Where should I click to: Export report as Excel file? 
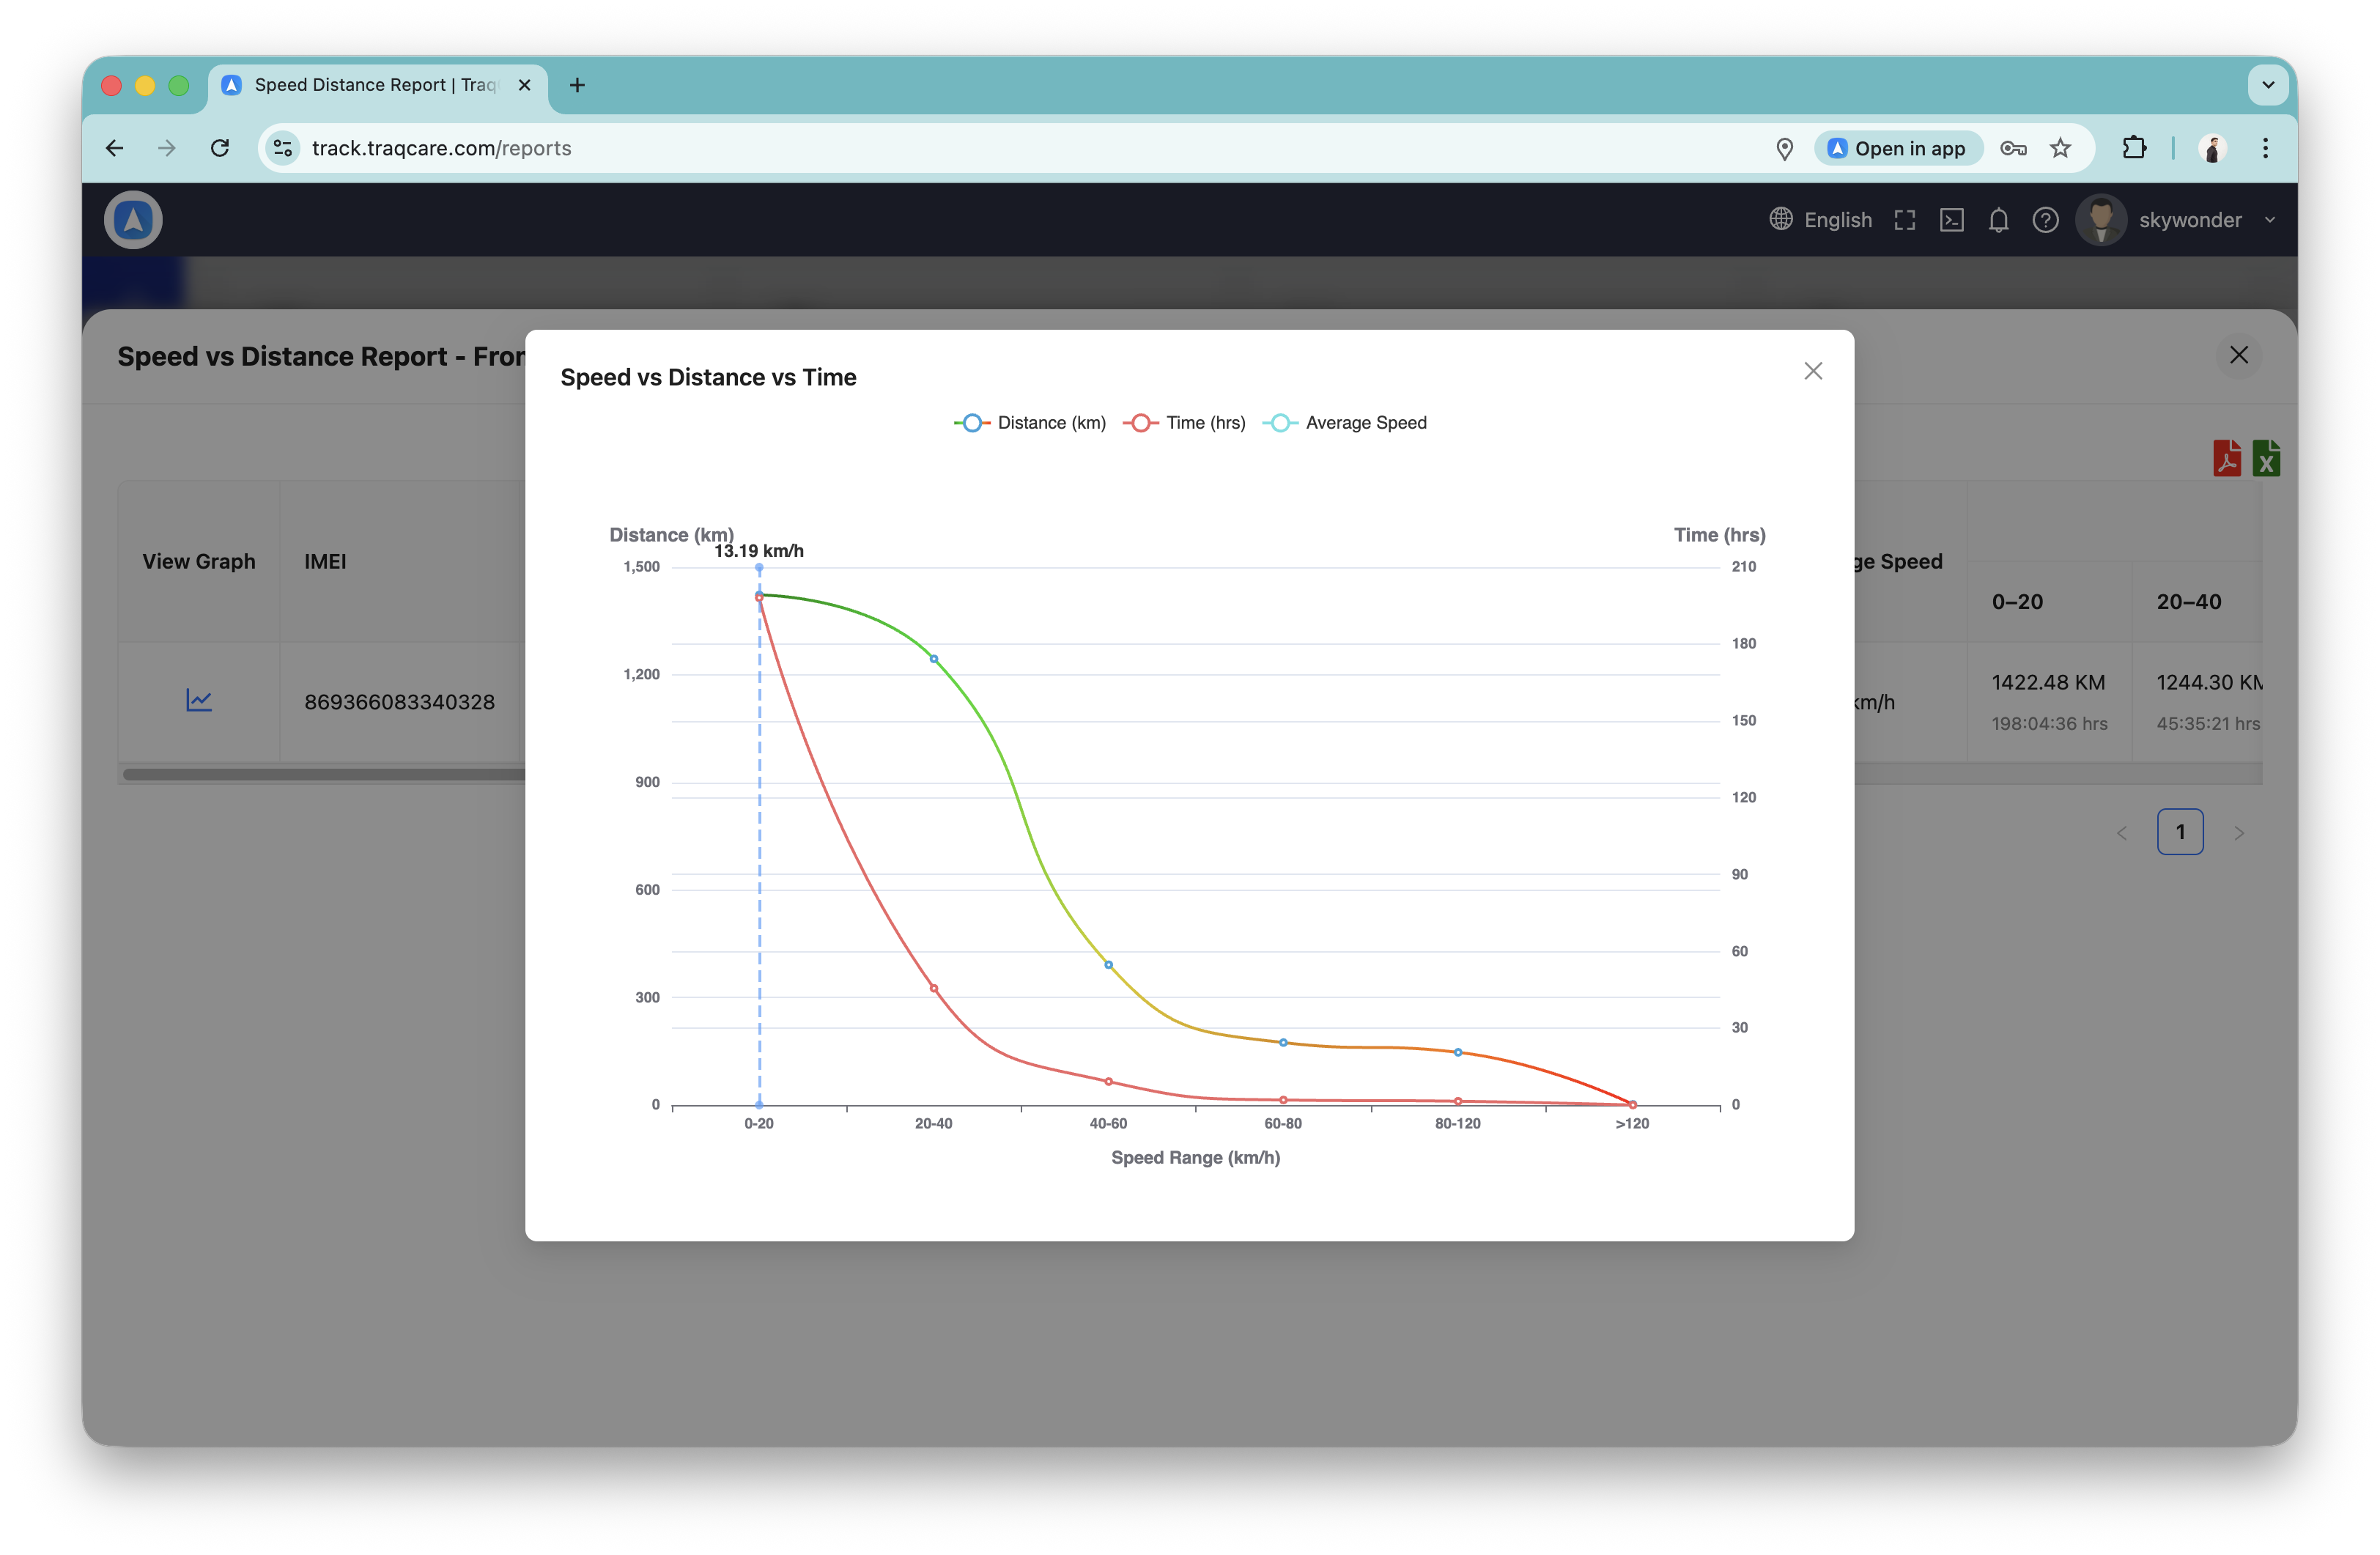coord(2266,458)
